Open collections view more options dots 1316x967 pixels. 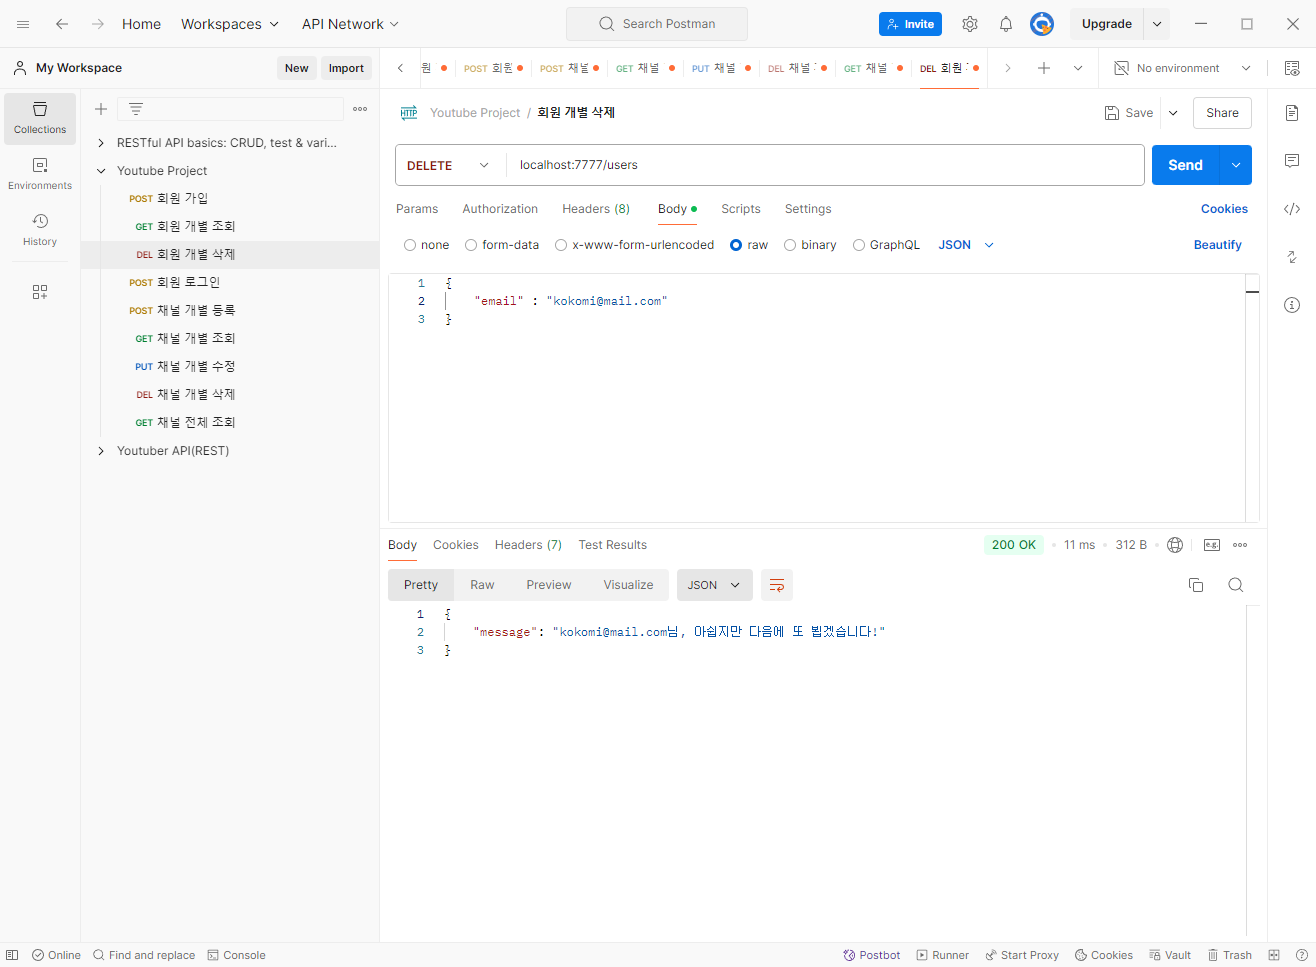pyautogui.click(x=360, y=109)
